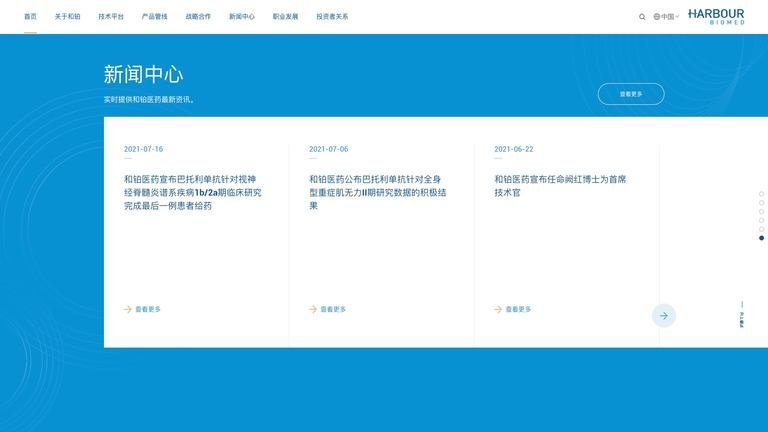The height and width of the screenshot is (432, 768).
Task: Open 查看更多 link for 2021-07-06 news
Action: (x=333, y=309)
